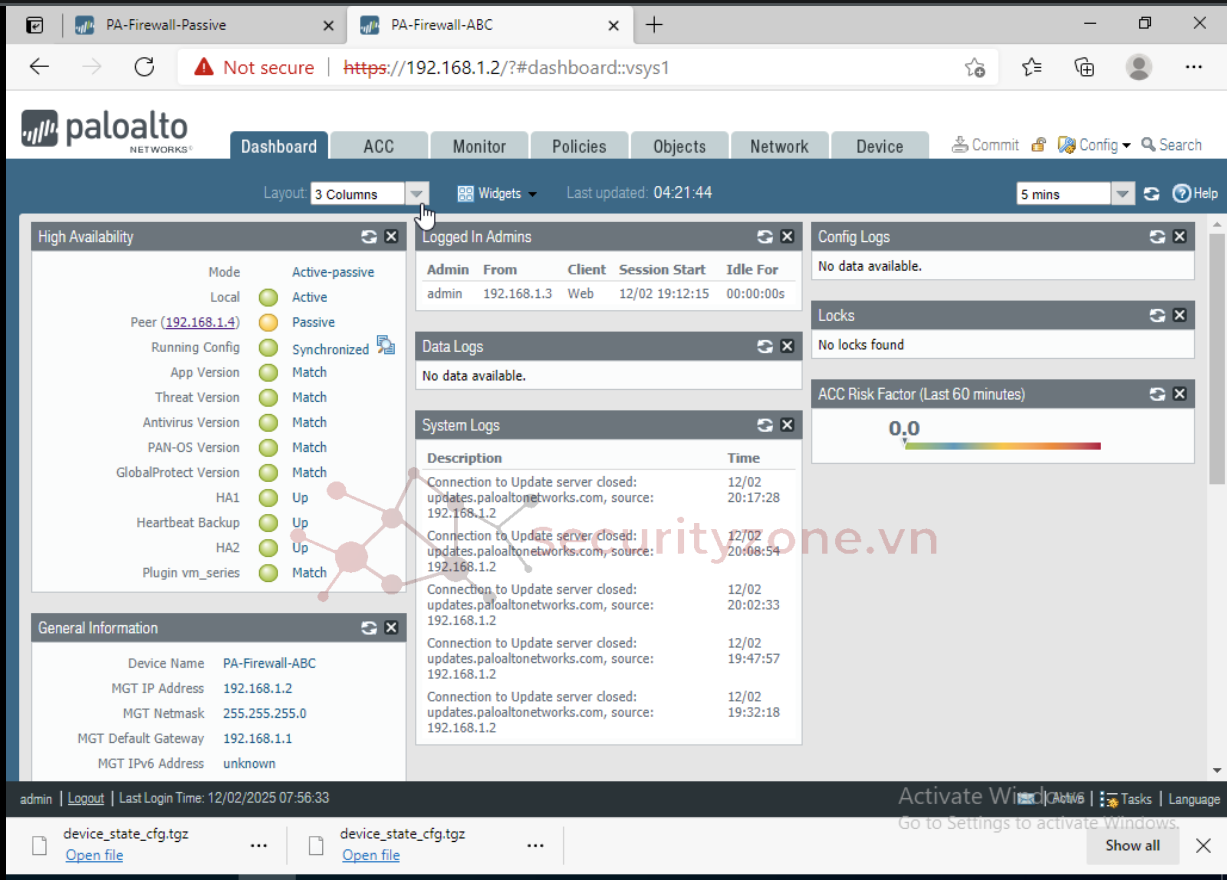Open the Config dropdown menu
1227x880 pixels.
tap(1095, 145)
